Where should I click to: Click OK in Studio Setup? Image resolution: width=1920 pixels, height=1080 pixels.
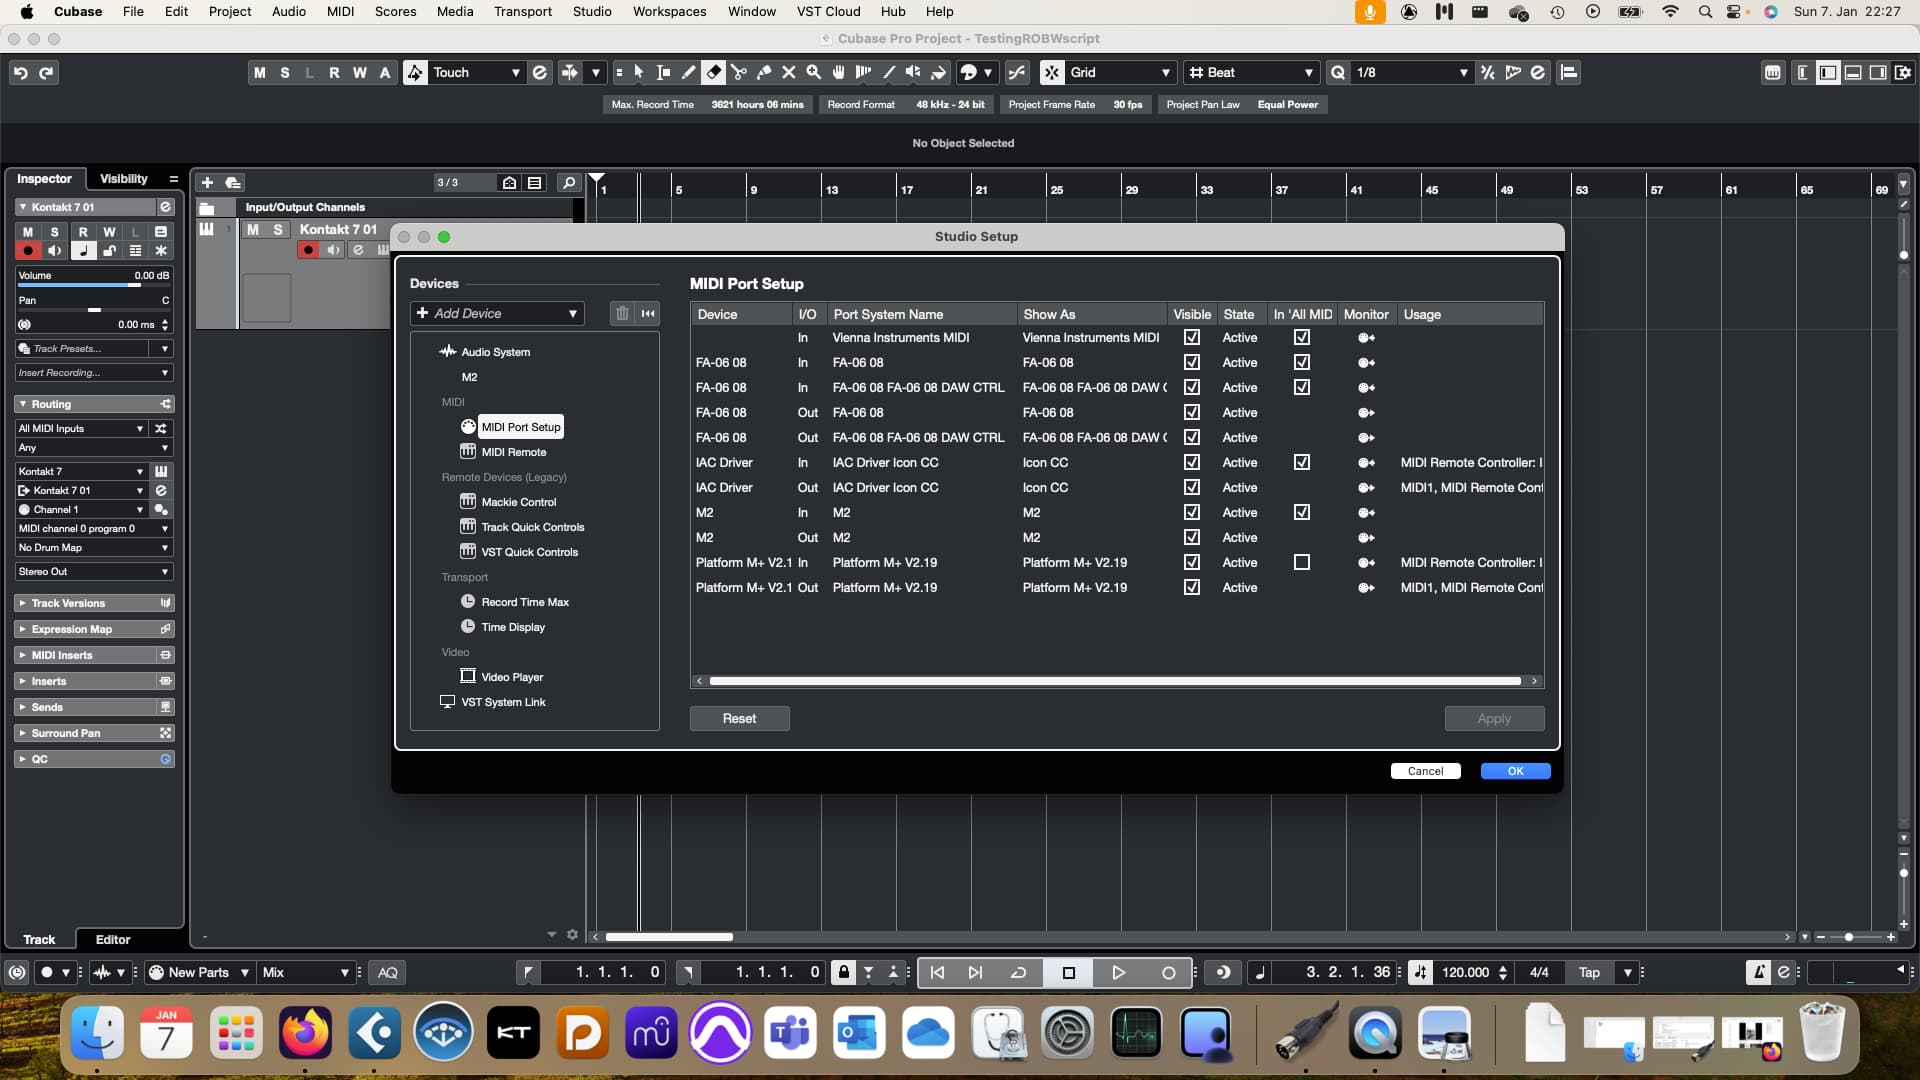tap(1515, 771)
